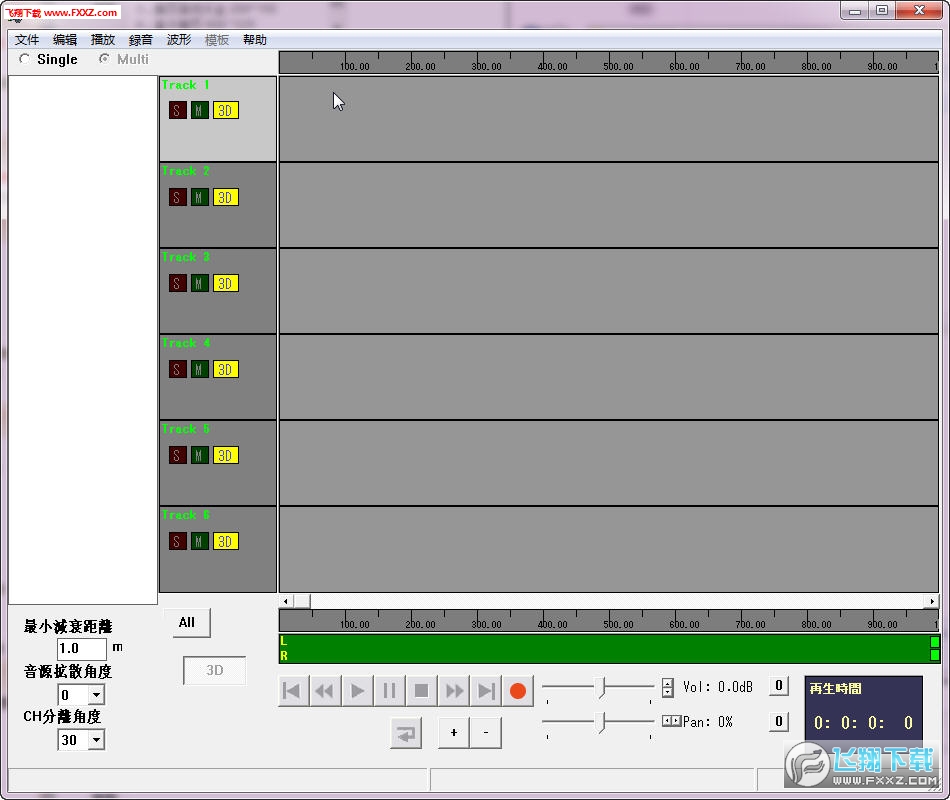950x800 pixels.
Task: Click the lower 3D button beside All
Action: 214,670
